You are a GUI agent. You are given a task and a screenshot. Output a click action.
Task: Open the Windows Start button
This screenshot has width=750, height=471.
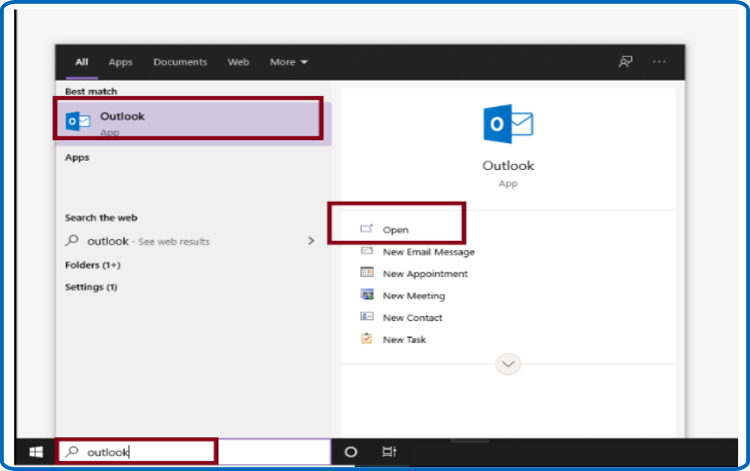[36, 452]
